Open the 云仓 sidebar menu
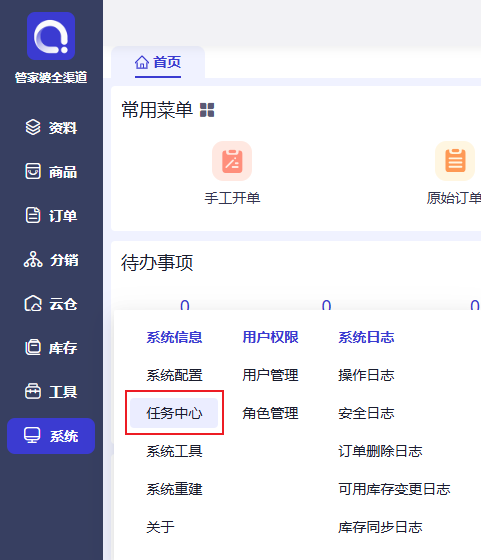 [x=51, y=304]
